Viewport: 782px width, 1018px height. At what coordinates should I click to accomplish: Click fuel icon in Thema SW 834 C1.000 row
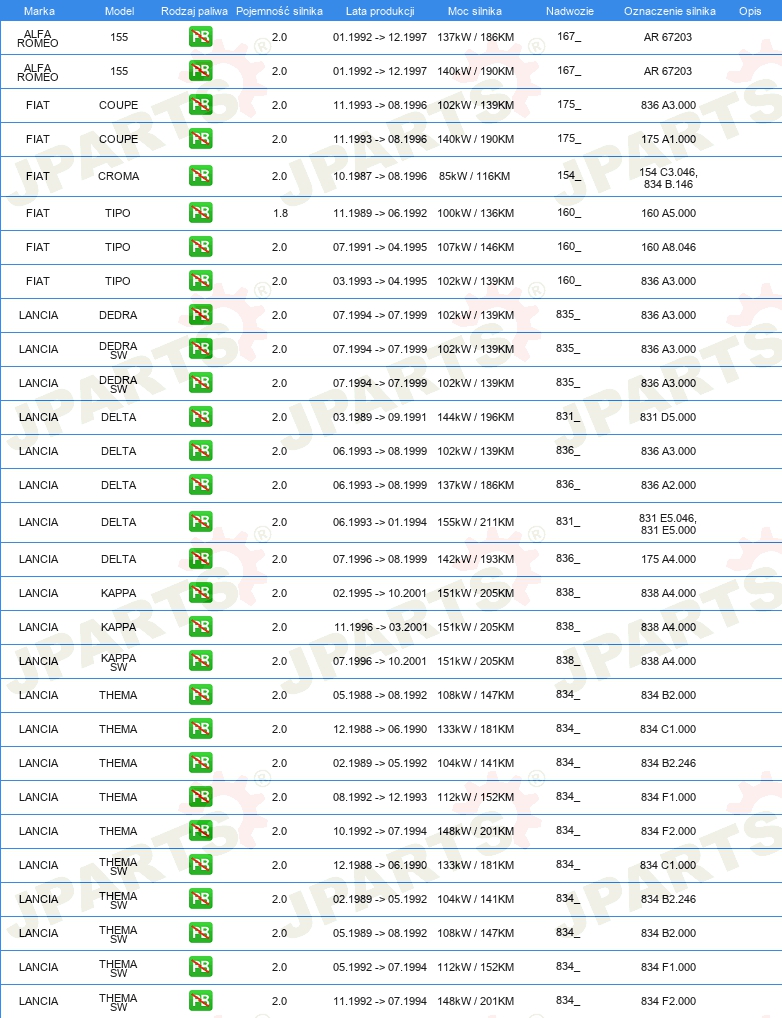201,865
